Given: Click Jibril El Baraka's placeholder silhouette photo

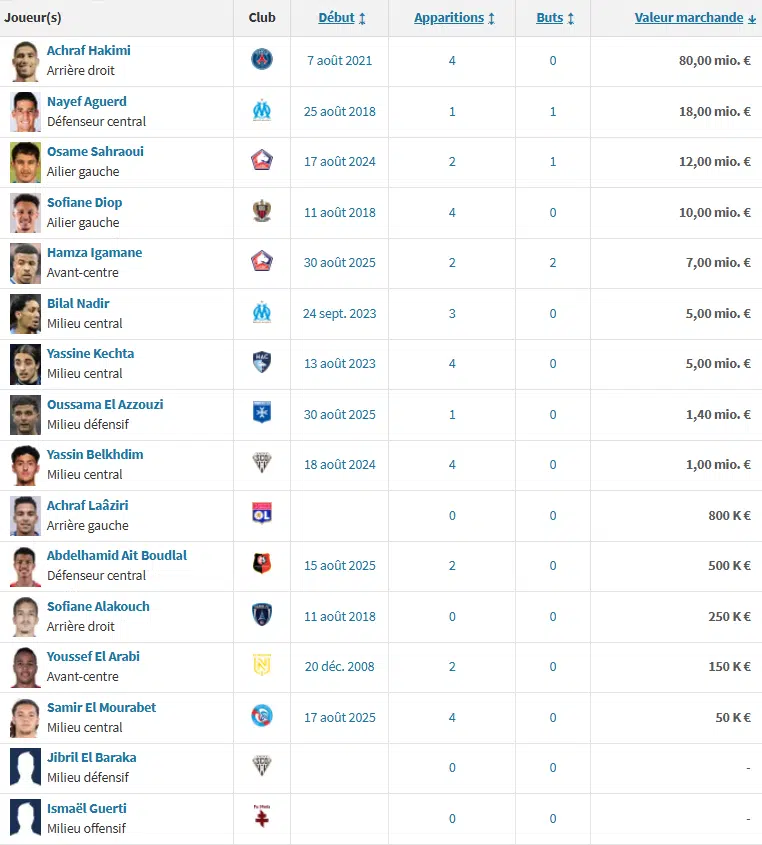Looking at the screenshot, I should [x=25, y=767].
